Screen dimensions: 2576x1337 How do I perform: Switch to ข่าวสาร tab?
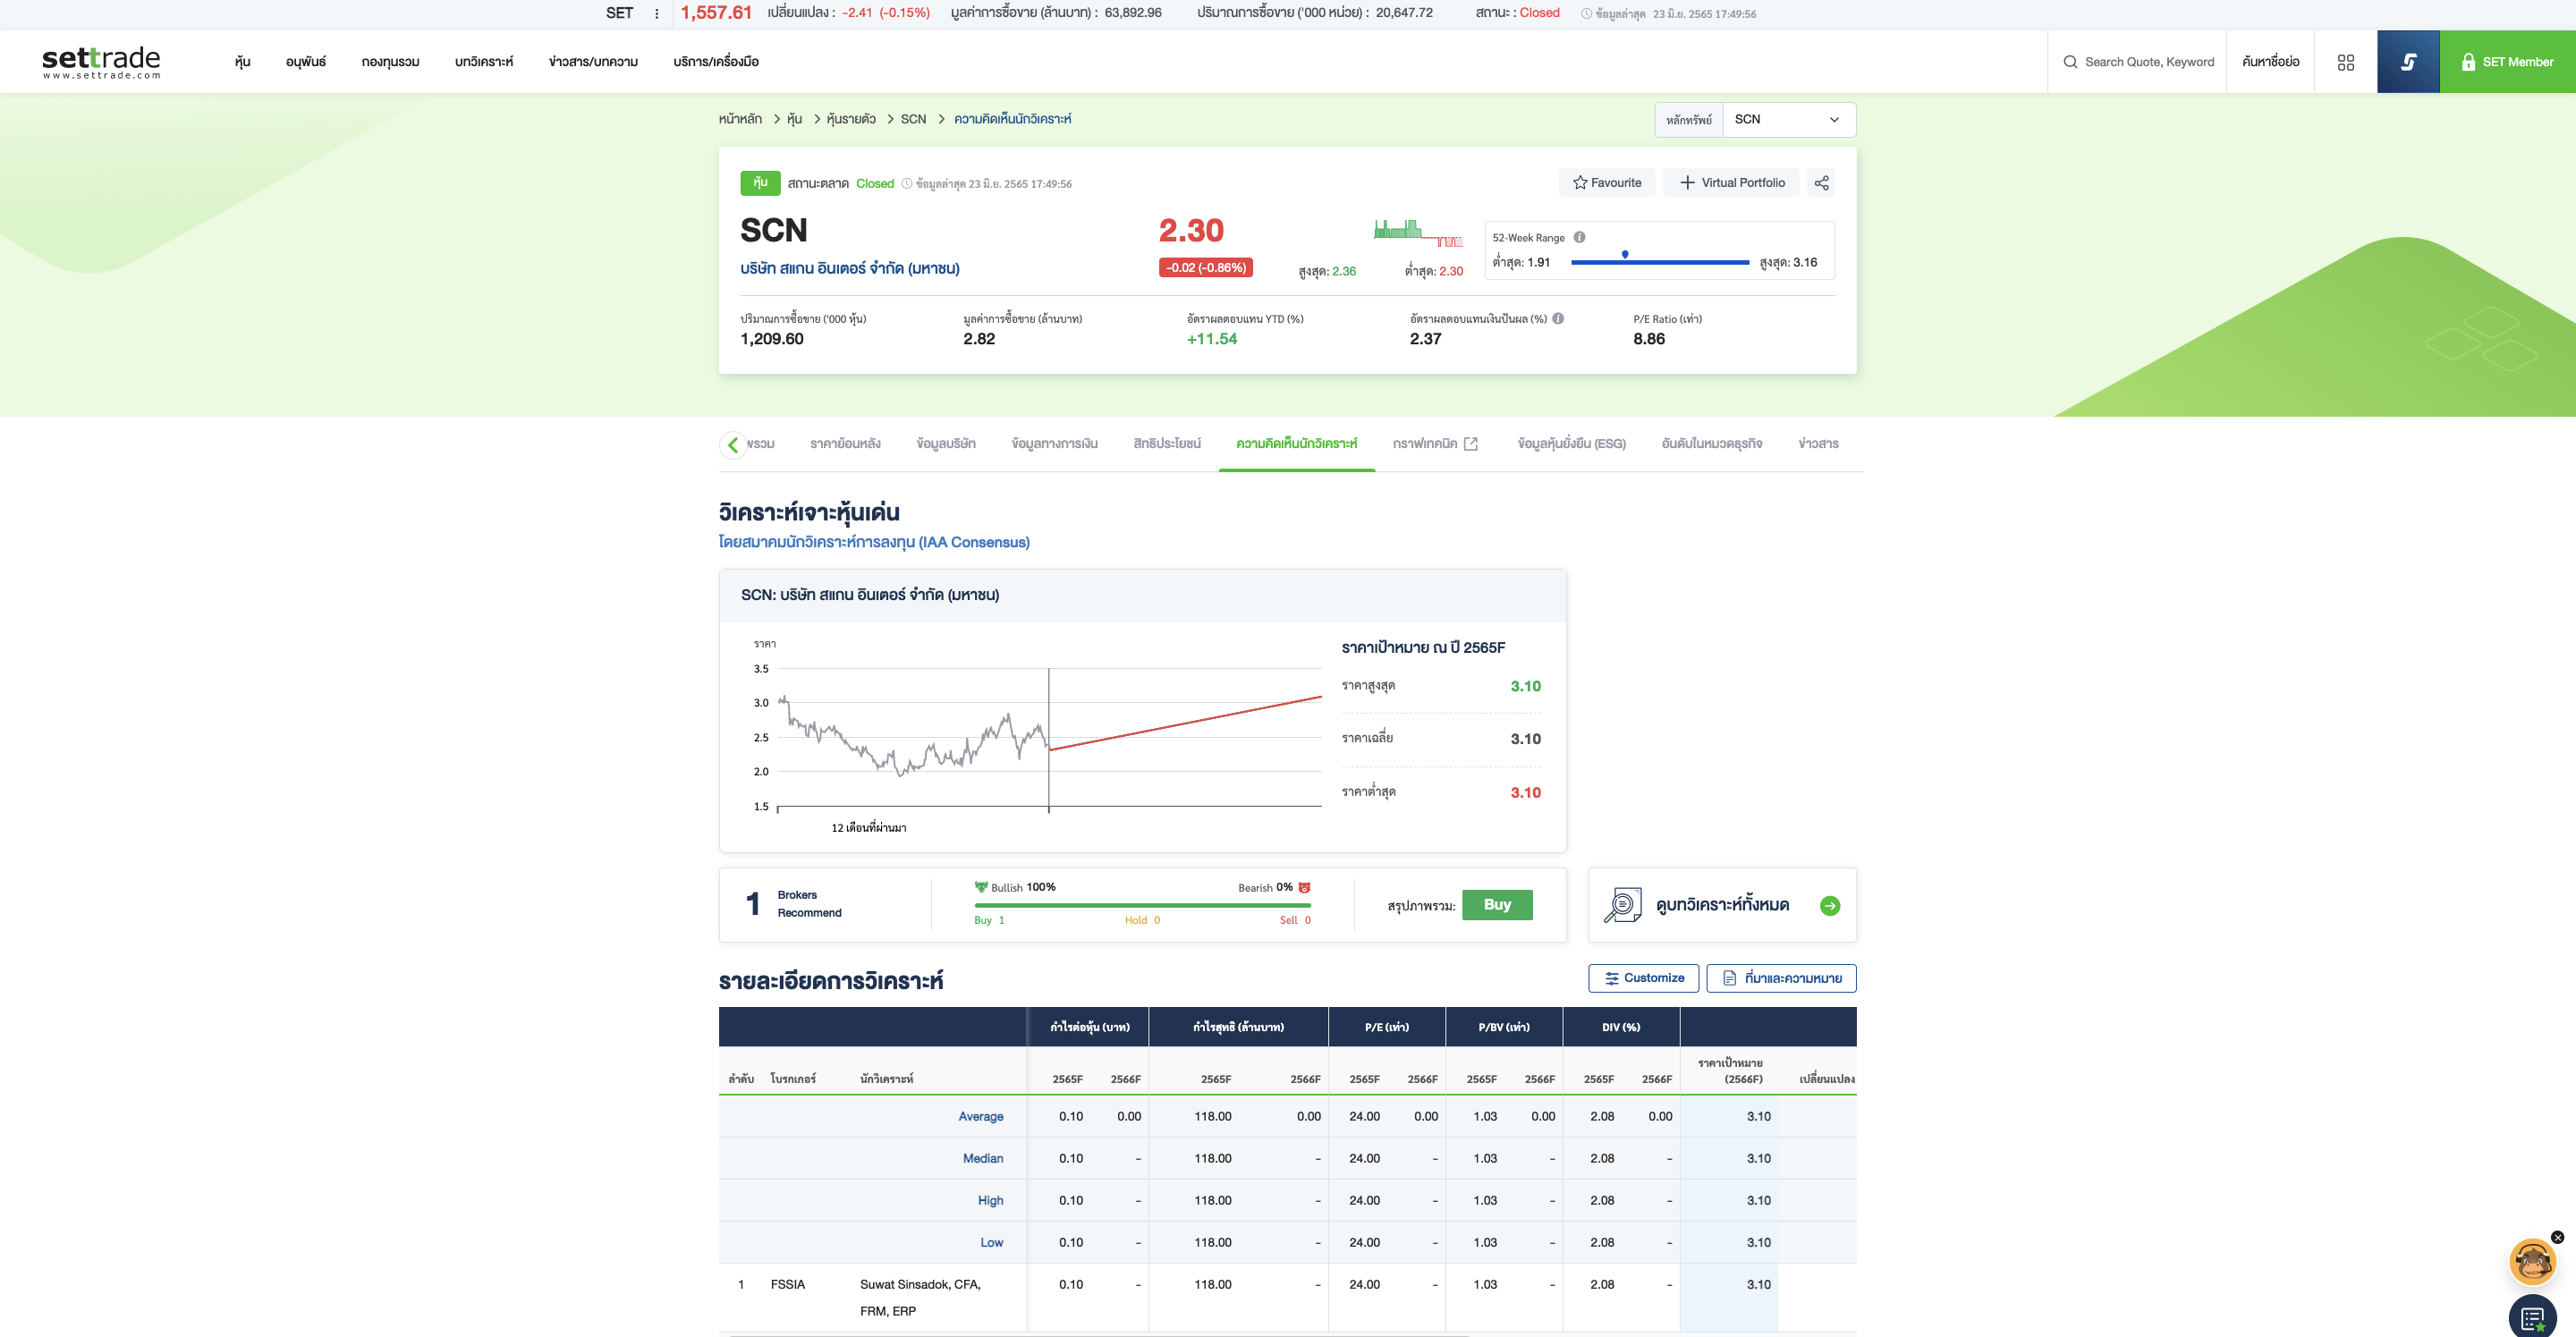pyautogui.click(x=1818, y=444)
